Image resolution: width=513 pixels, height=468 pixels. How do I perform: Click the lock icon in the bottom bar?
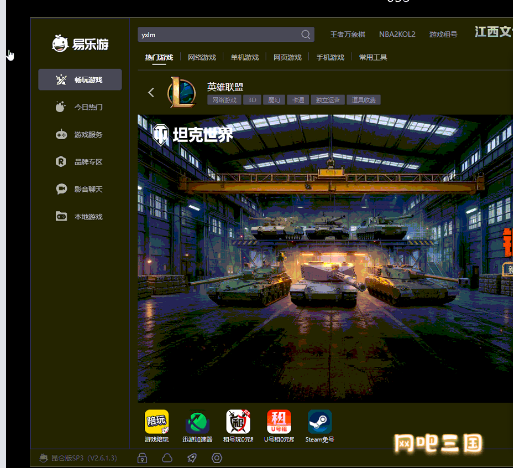point(142,458)
